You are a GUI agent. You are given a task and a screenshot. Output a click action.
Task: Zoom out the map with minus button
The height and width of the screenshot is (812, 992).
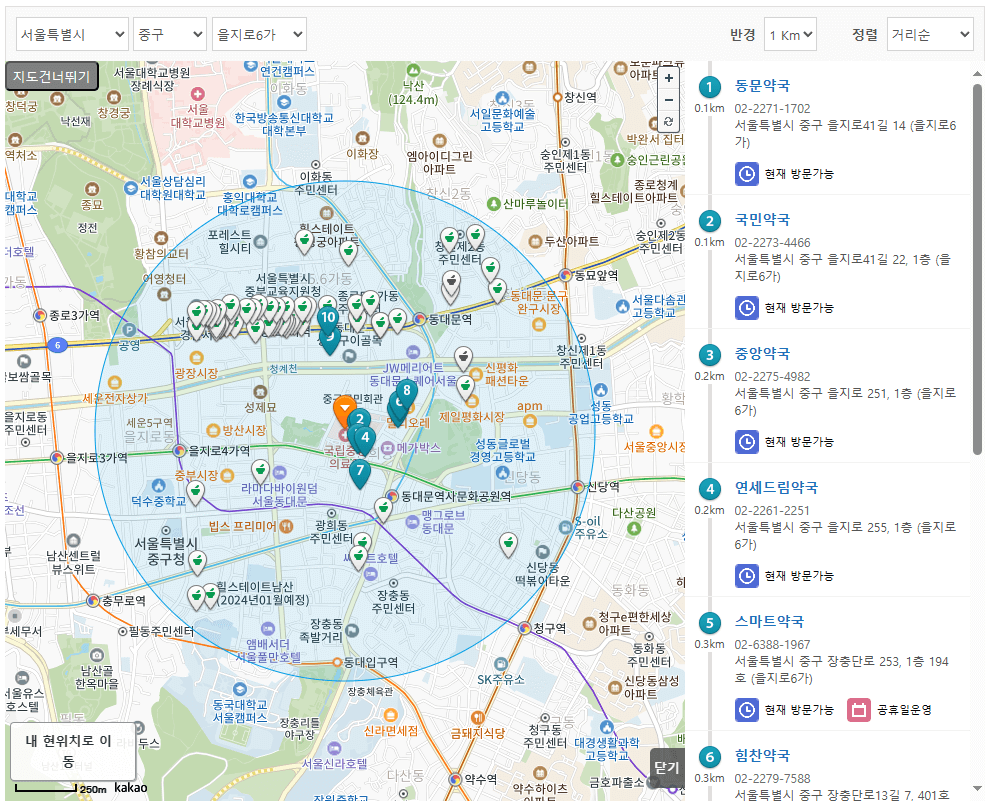[669, 100]
